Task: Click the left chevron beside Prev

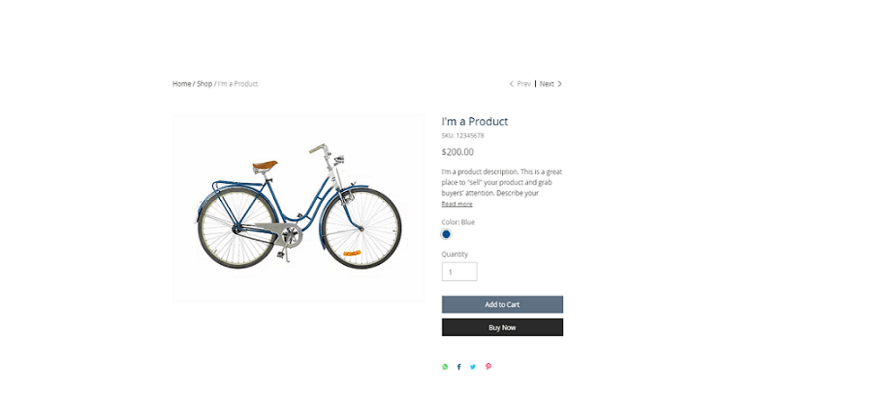Action: click(x=511, y=84)
